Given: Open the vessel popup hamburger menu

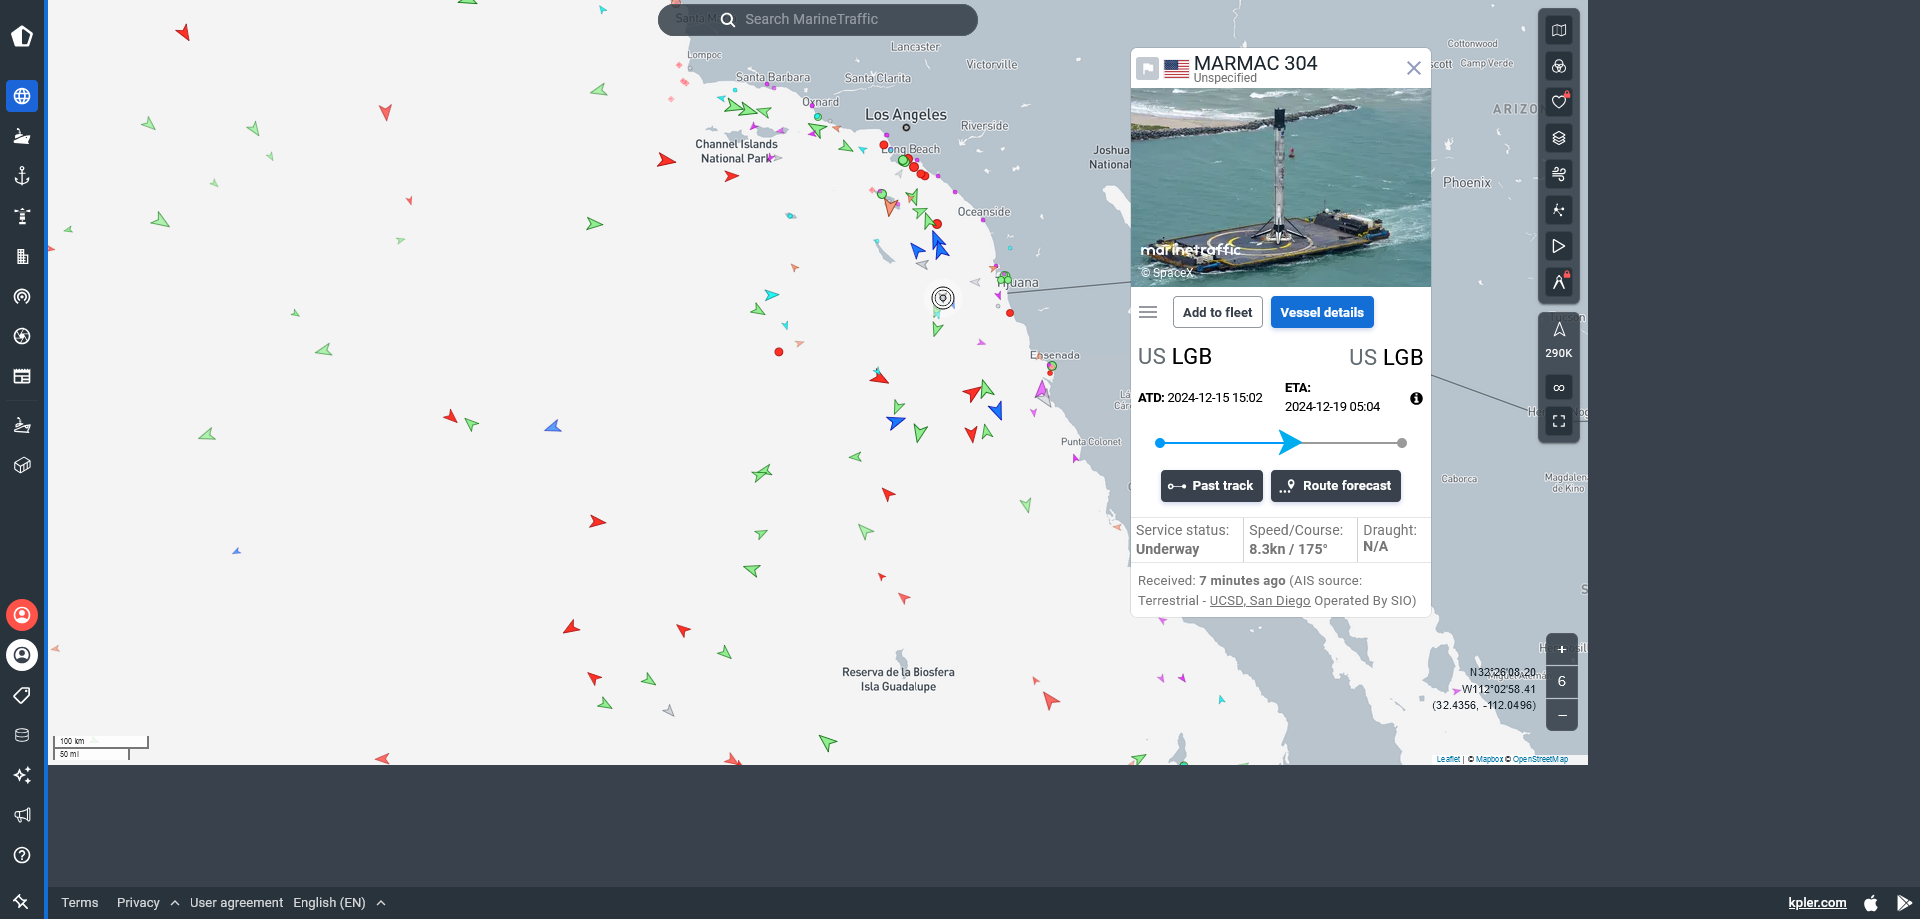Looking at the screenshot, I should click(x=1148, y=312).
